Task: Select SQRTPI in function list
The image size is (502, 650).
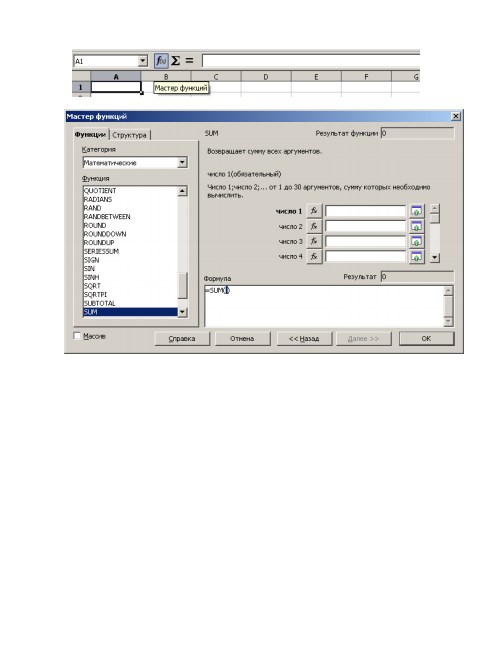Action: click(x=130, y=295)
